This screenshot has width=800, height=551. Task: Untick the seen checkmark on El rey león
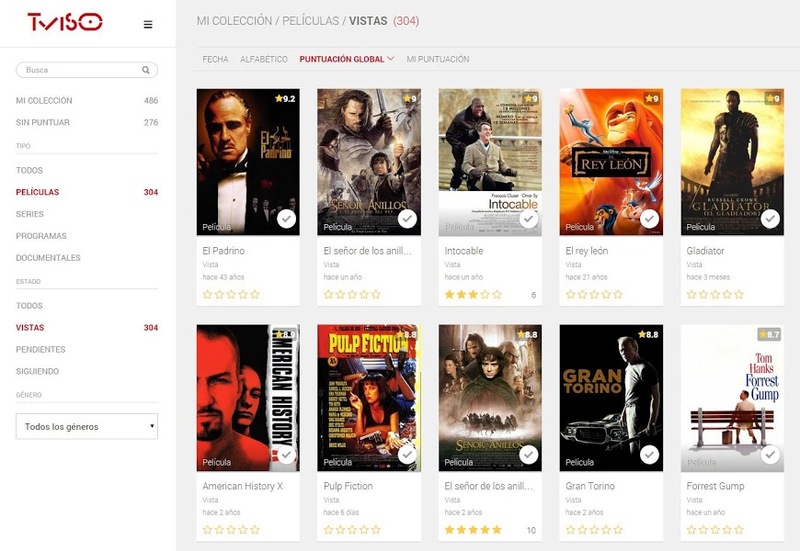click(x=649, y=219)
